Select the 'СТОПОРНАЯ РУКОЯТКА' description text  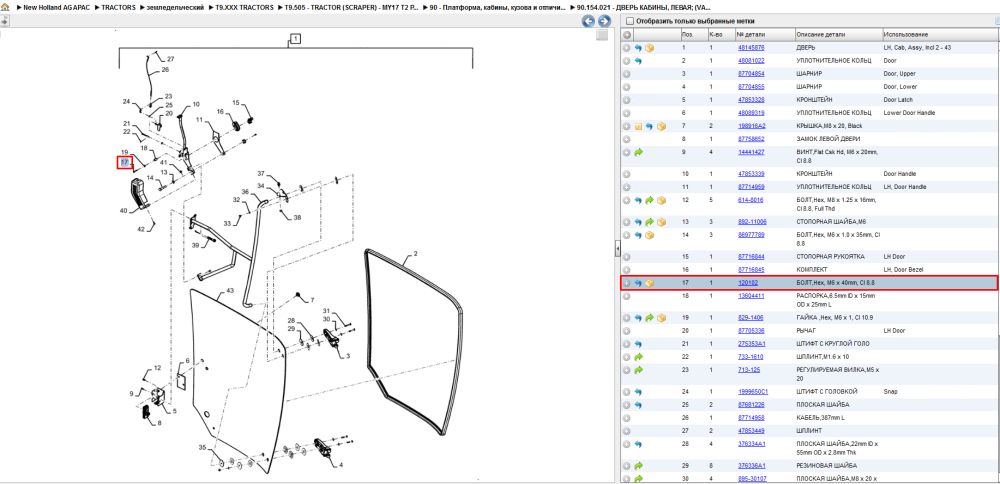831,256
